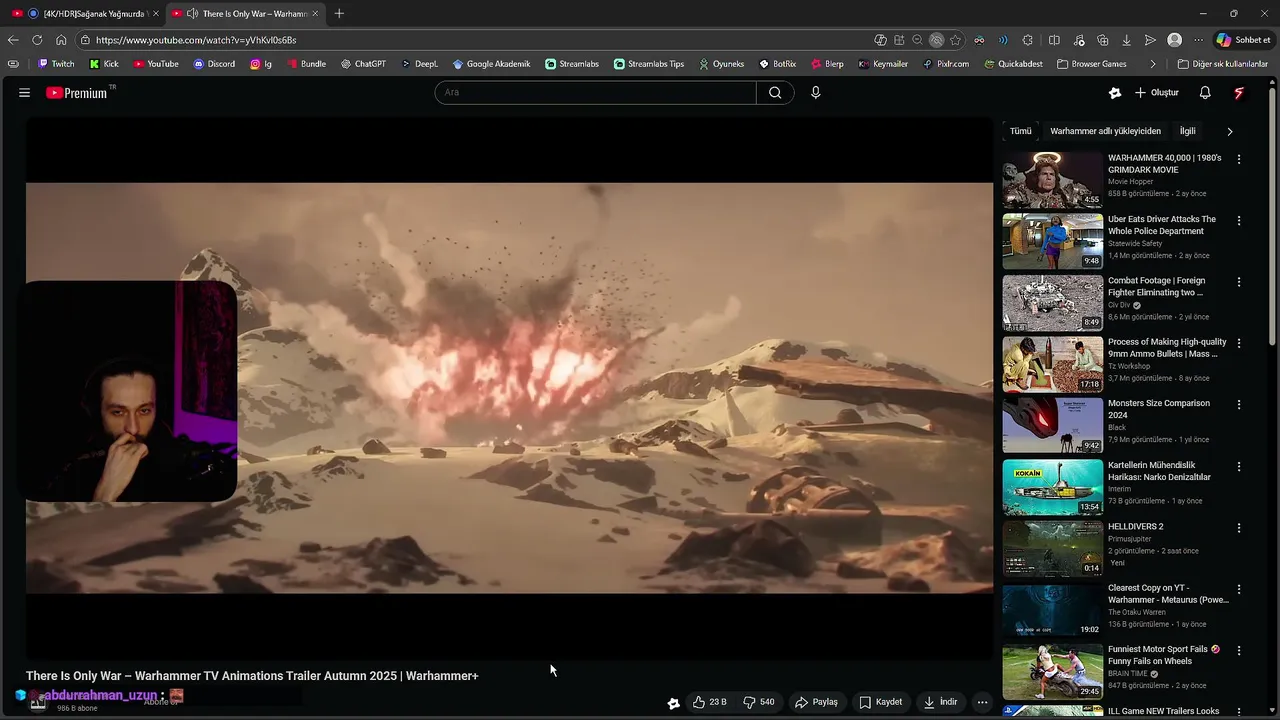The height and width of the screenshot is (720, 1280).
Task: Share the video with Paylaş
Action: pos(816,702)
